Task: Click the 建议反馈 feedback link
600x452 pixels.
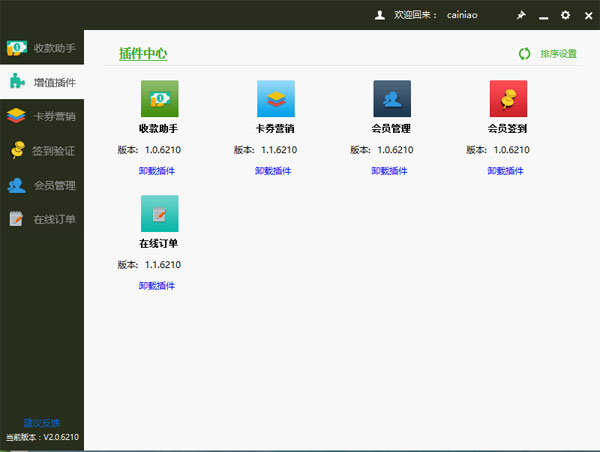Action: [42, 423]
